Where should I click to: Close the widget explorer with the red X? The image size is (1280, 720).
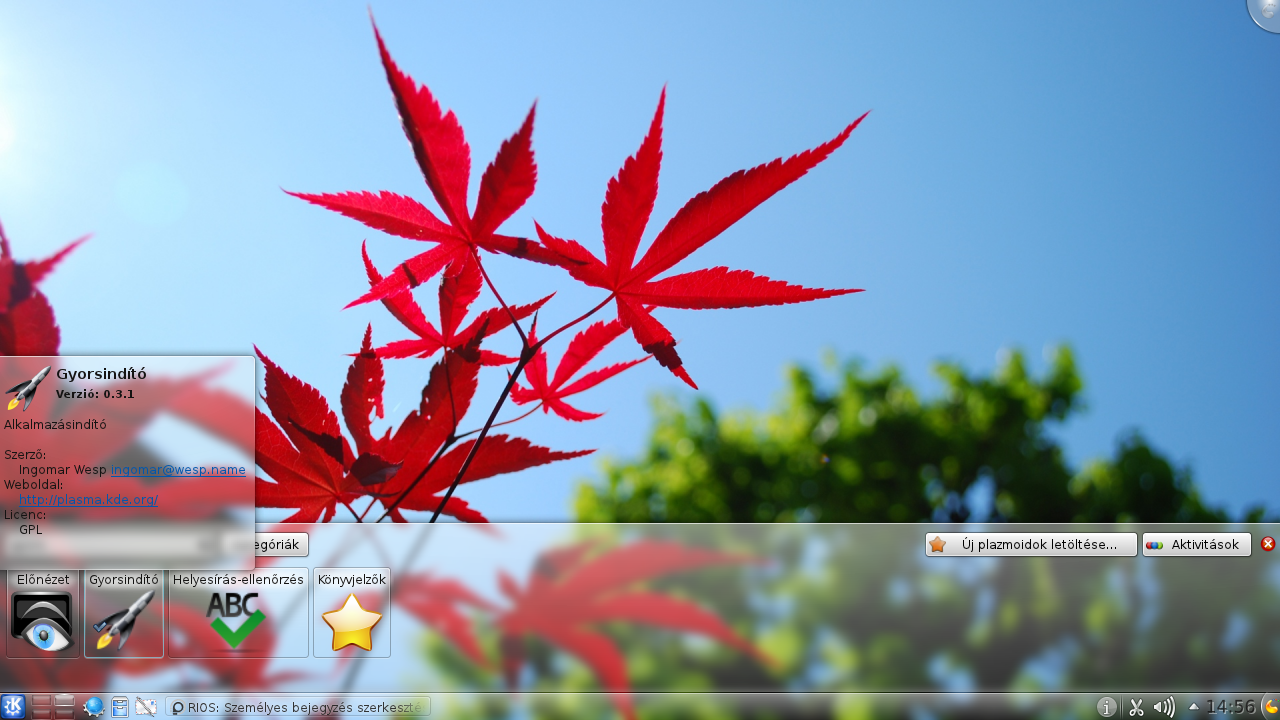pos(1268,544)
